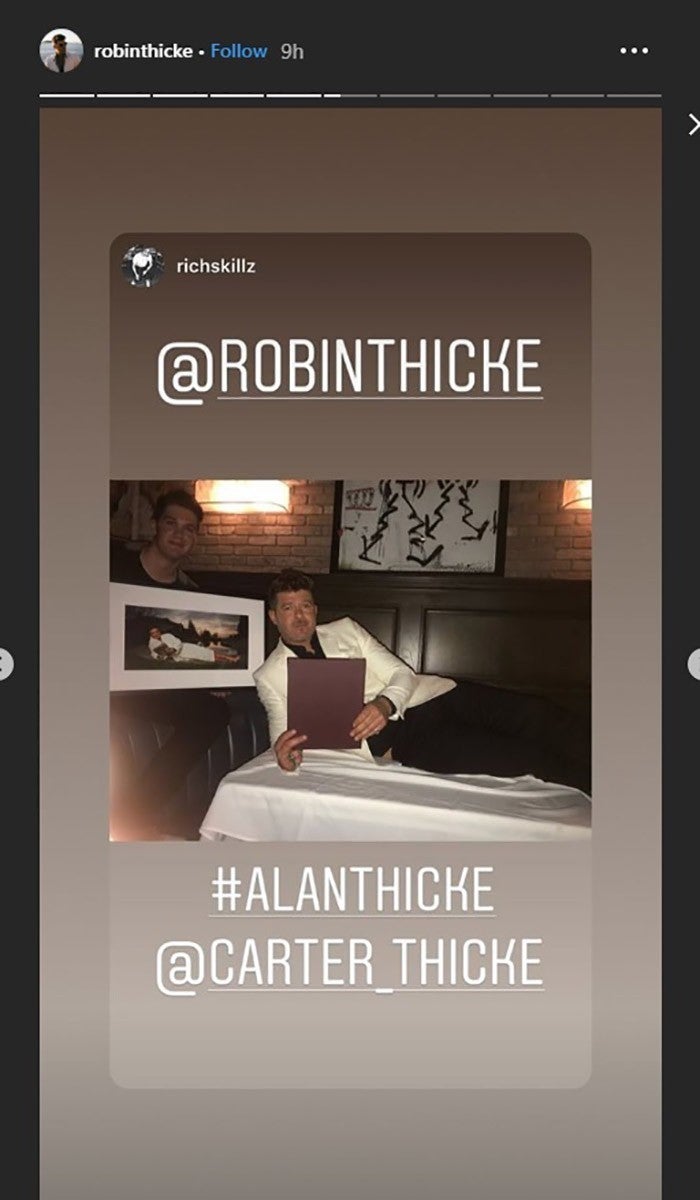
Task: Click the 9h timestamp
Action: [x=292, y=51]
